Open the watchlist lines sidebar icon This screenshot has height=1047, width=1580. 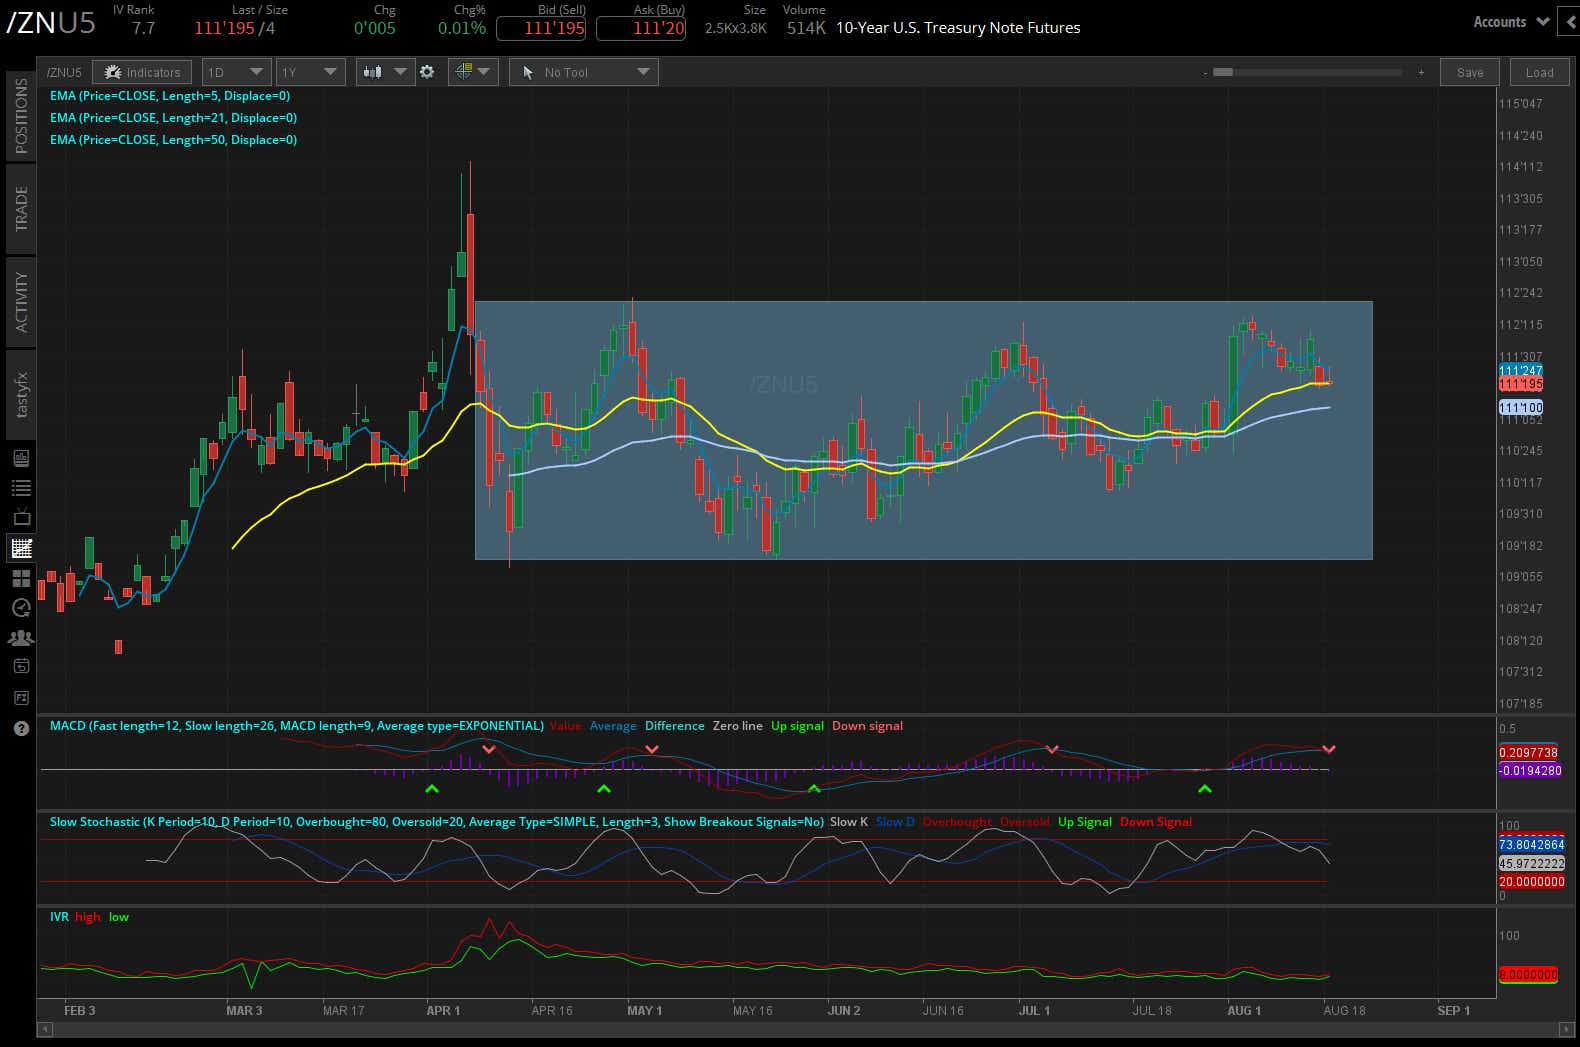click(21, 488)
